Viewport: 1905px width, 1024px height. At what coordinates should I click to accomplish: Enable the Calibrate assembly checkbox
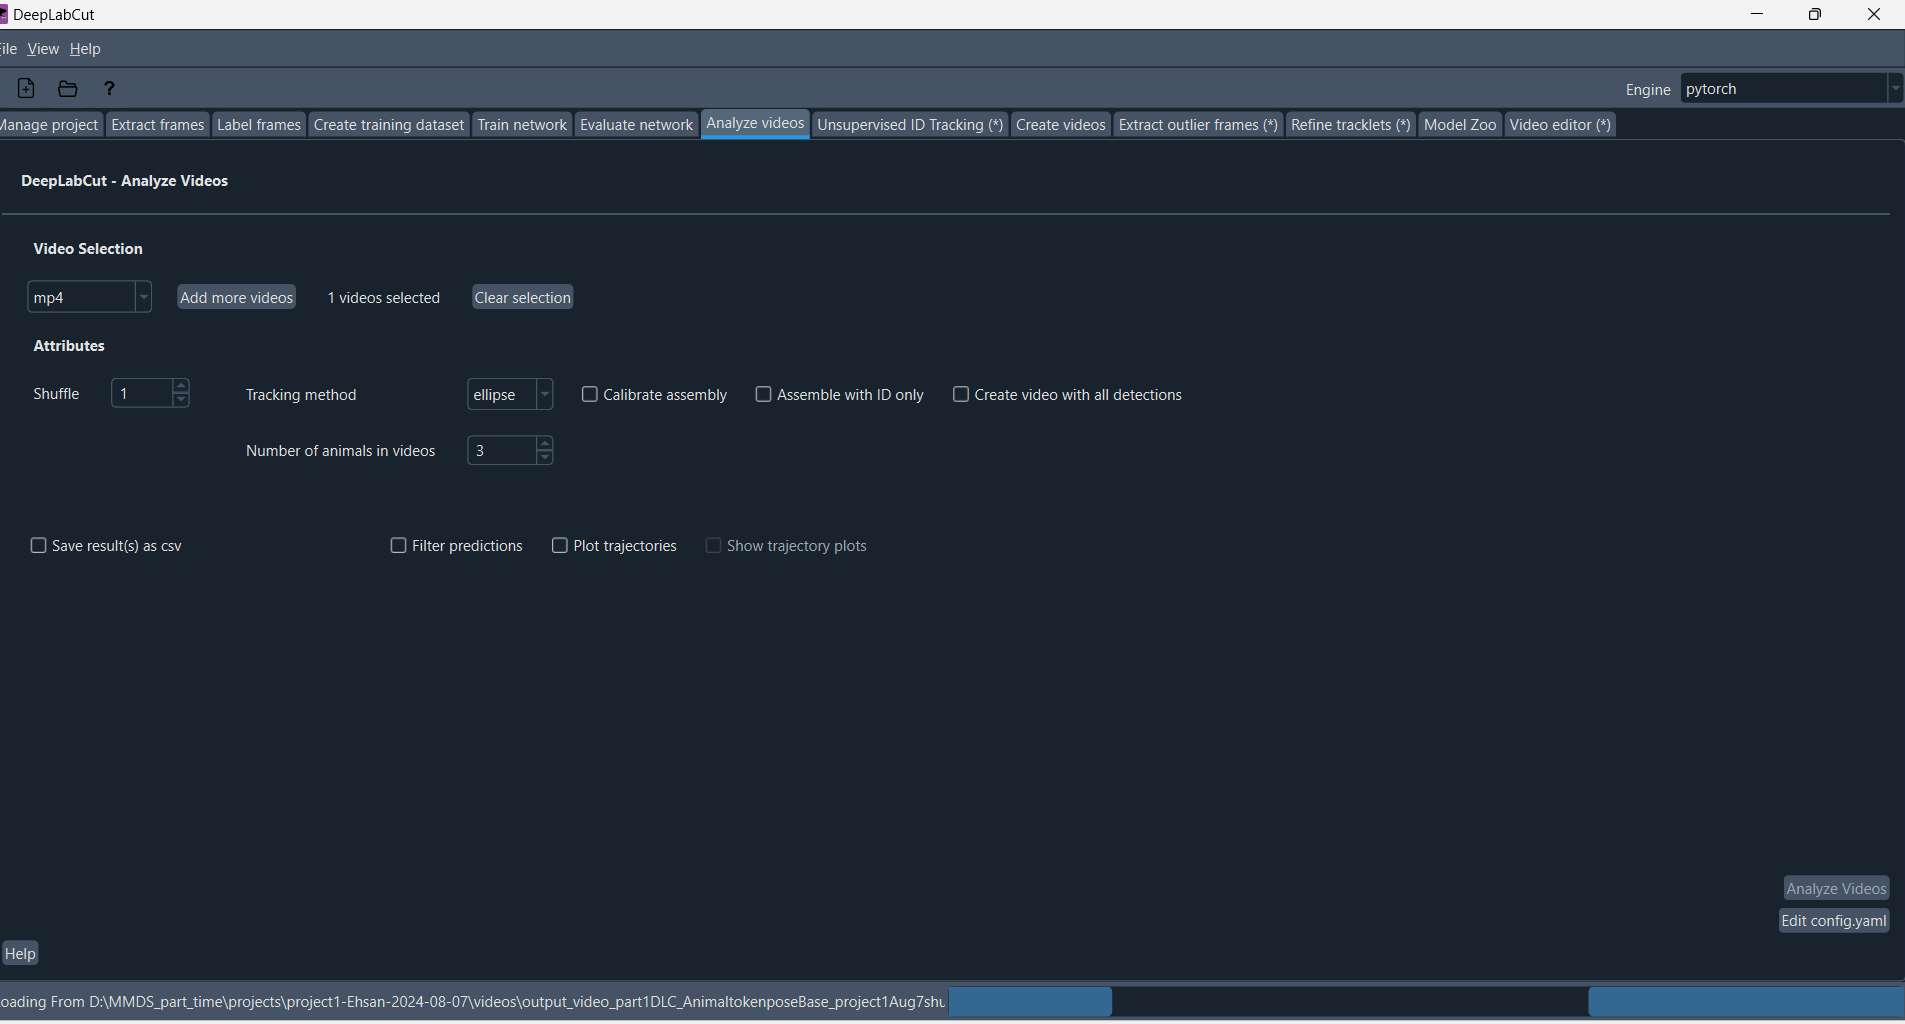click(590, 394)
